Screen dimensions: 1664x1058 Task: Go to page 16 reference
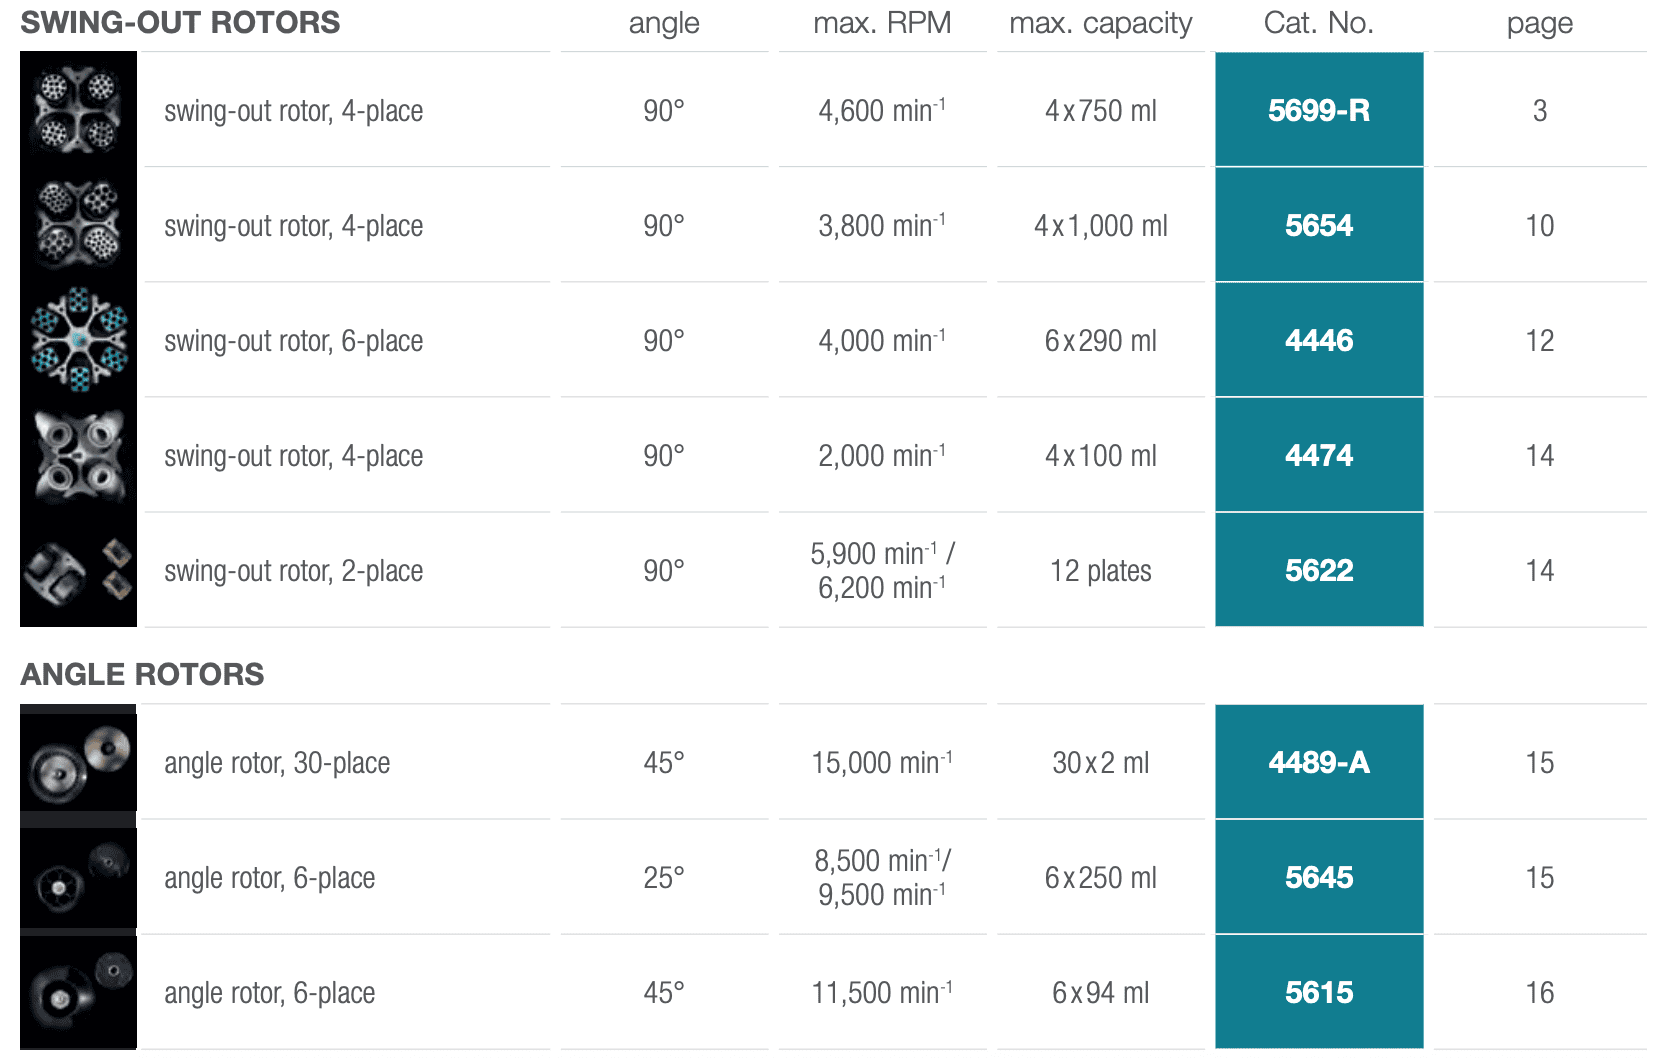coord(1540,992)
